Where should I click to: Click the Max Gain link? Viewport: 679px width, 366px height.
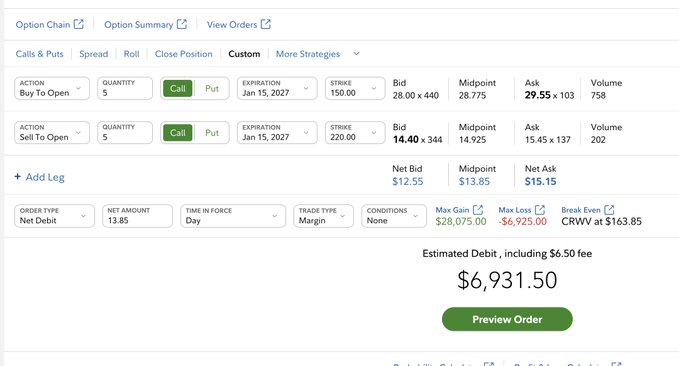[452, 210]
